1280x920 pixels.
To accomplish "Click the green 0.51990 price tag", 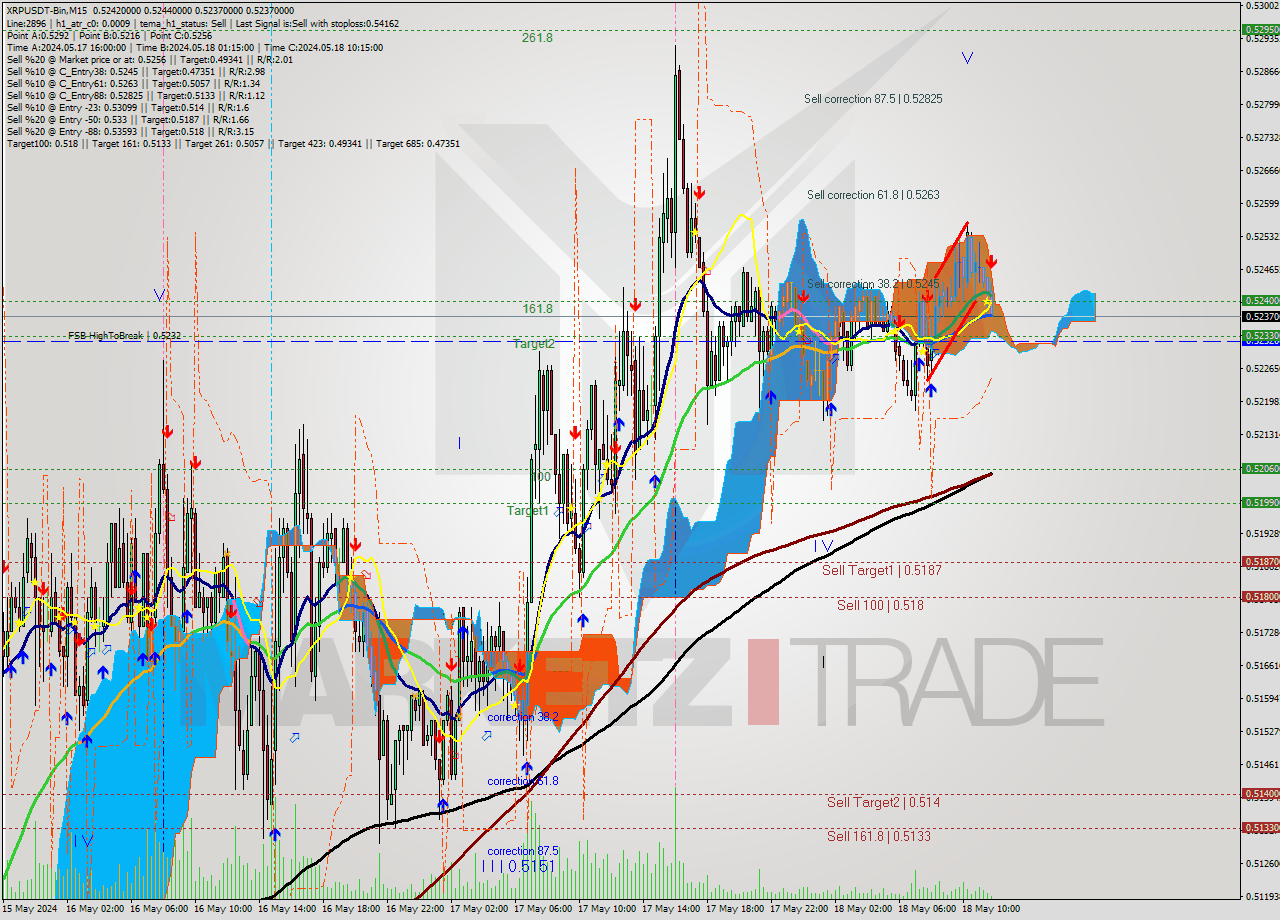I will 1261,502.
